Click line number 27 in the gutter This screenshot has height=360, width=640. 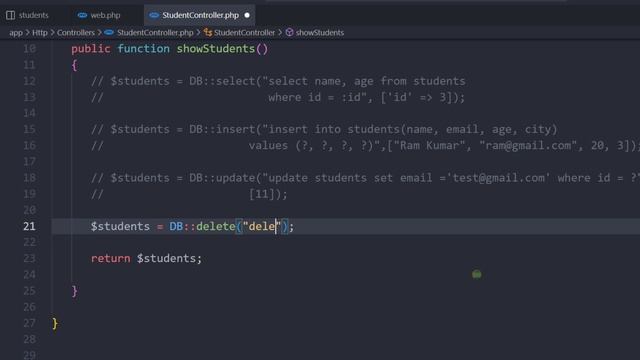pos(29,323)
